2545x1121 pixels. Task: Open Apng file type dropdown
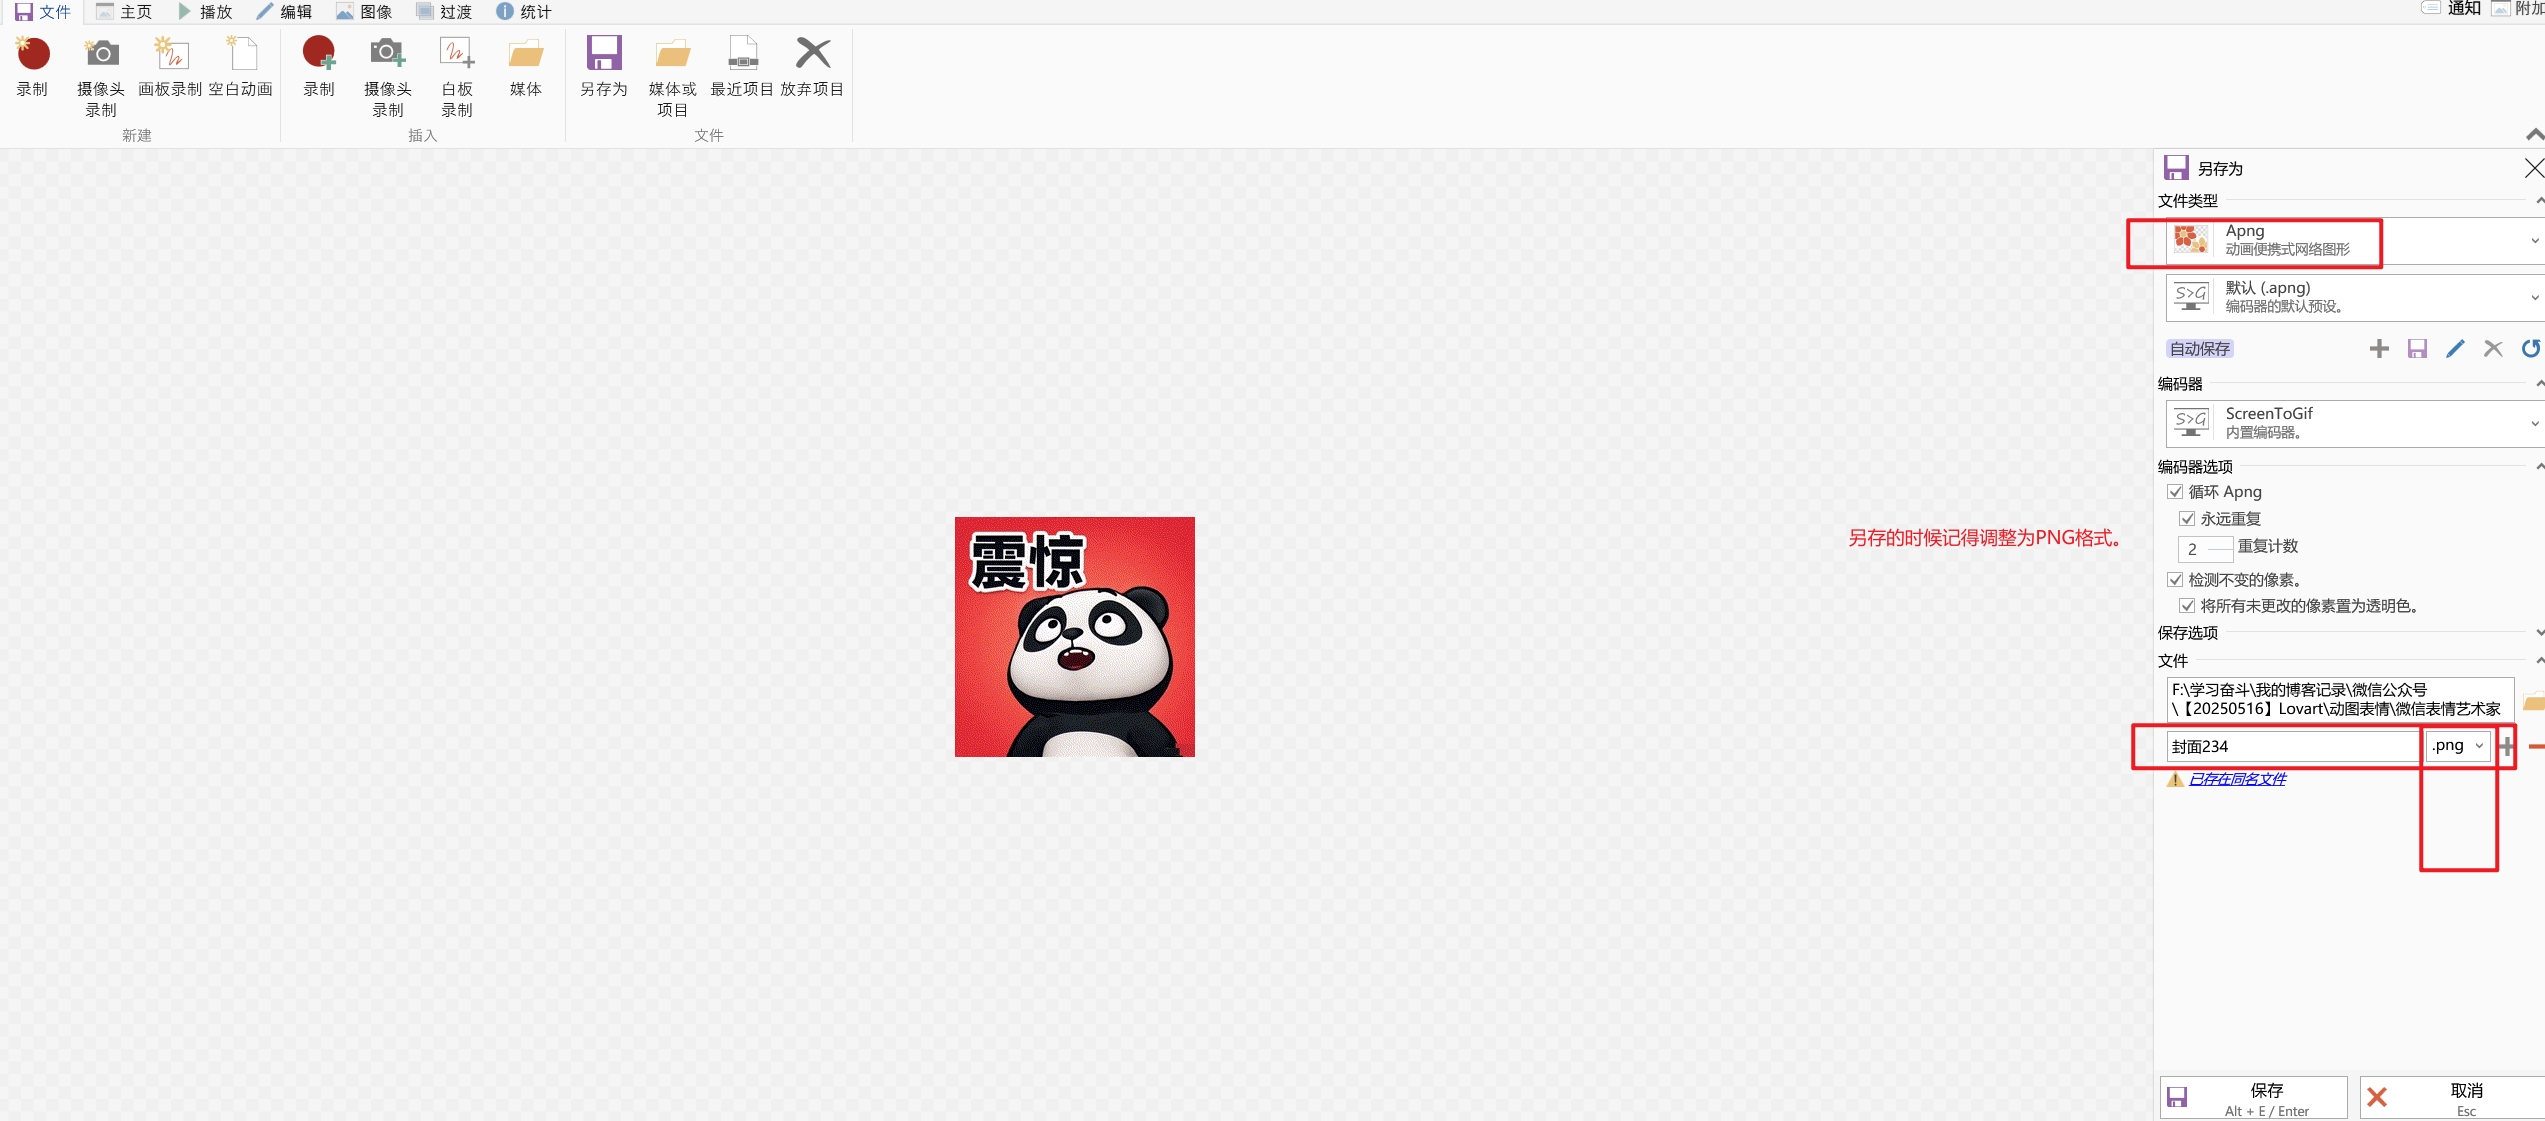click(x=2355, y=240)
